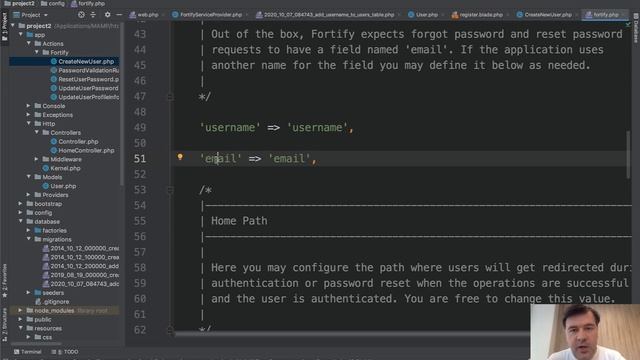Click file icon beside .gitignore
The width and height of the screenshot is (640, 360).
pos(38,302)
